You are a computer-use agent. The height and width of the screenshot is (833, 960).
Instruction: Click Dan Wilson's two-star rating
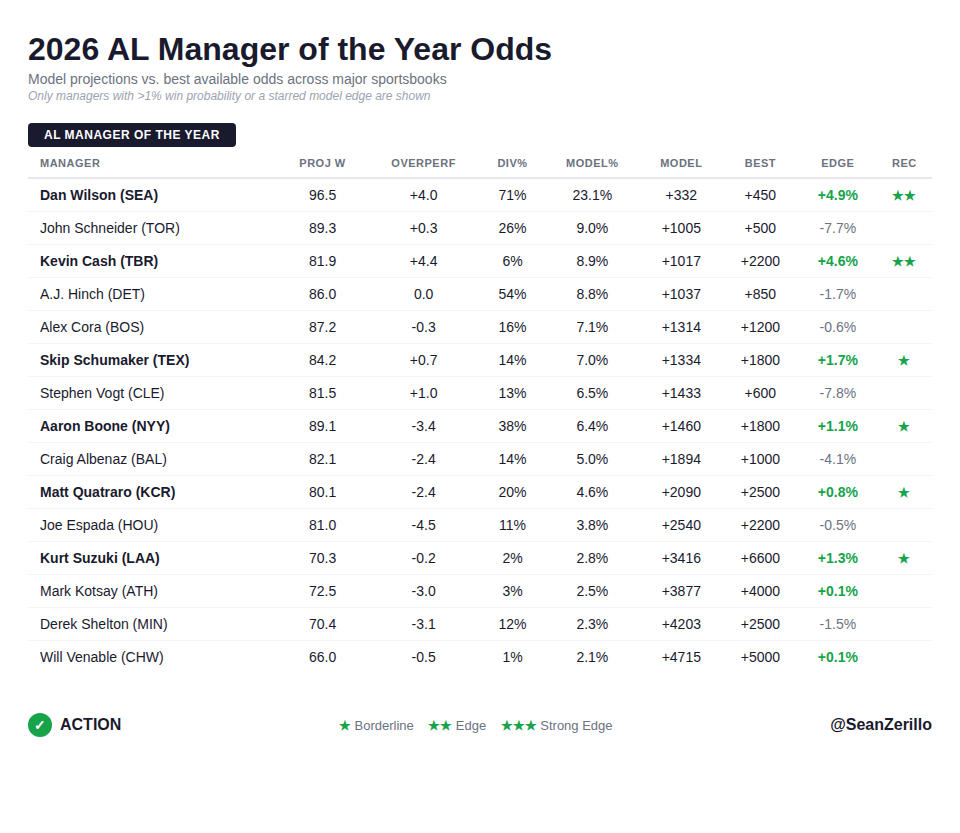[x=903, y=195]
